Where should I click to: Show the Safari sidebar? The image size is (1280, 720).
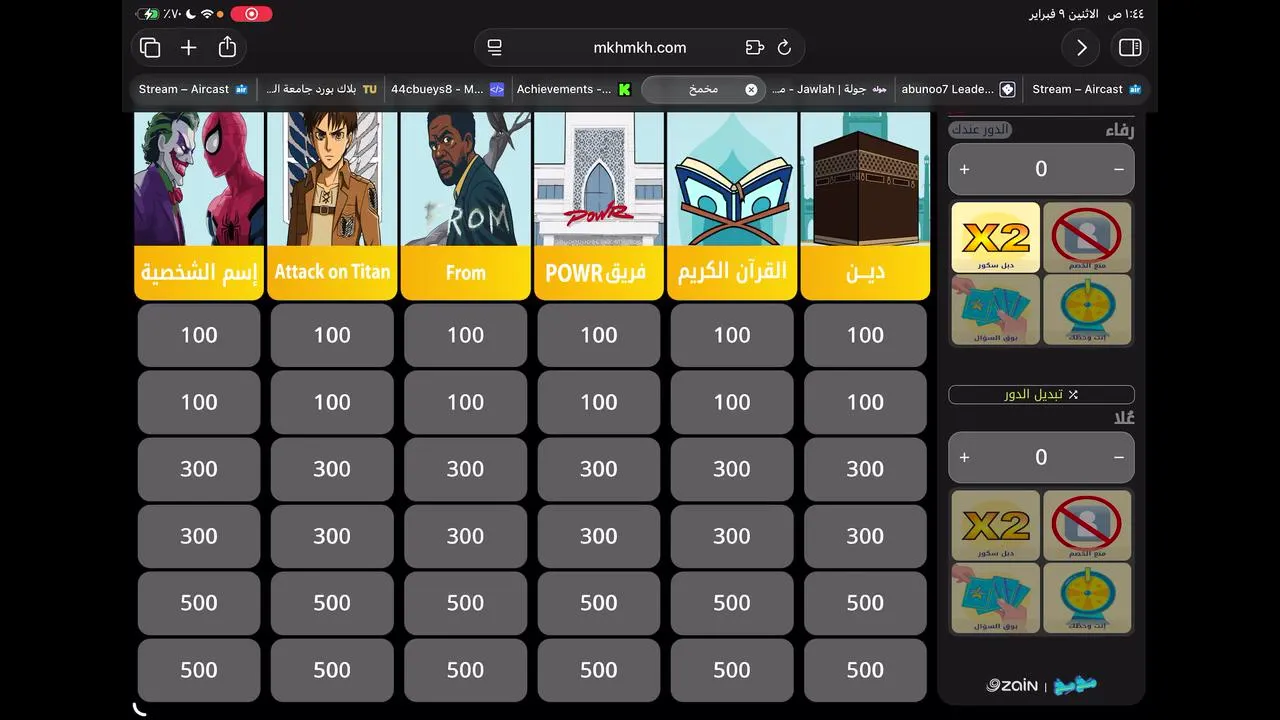(x=1130, y=48)
